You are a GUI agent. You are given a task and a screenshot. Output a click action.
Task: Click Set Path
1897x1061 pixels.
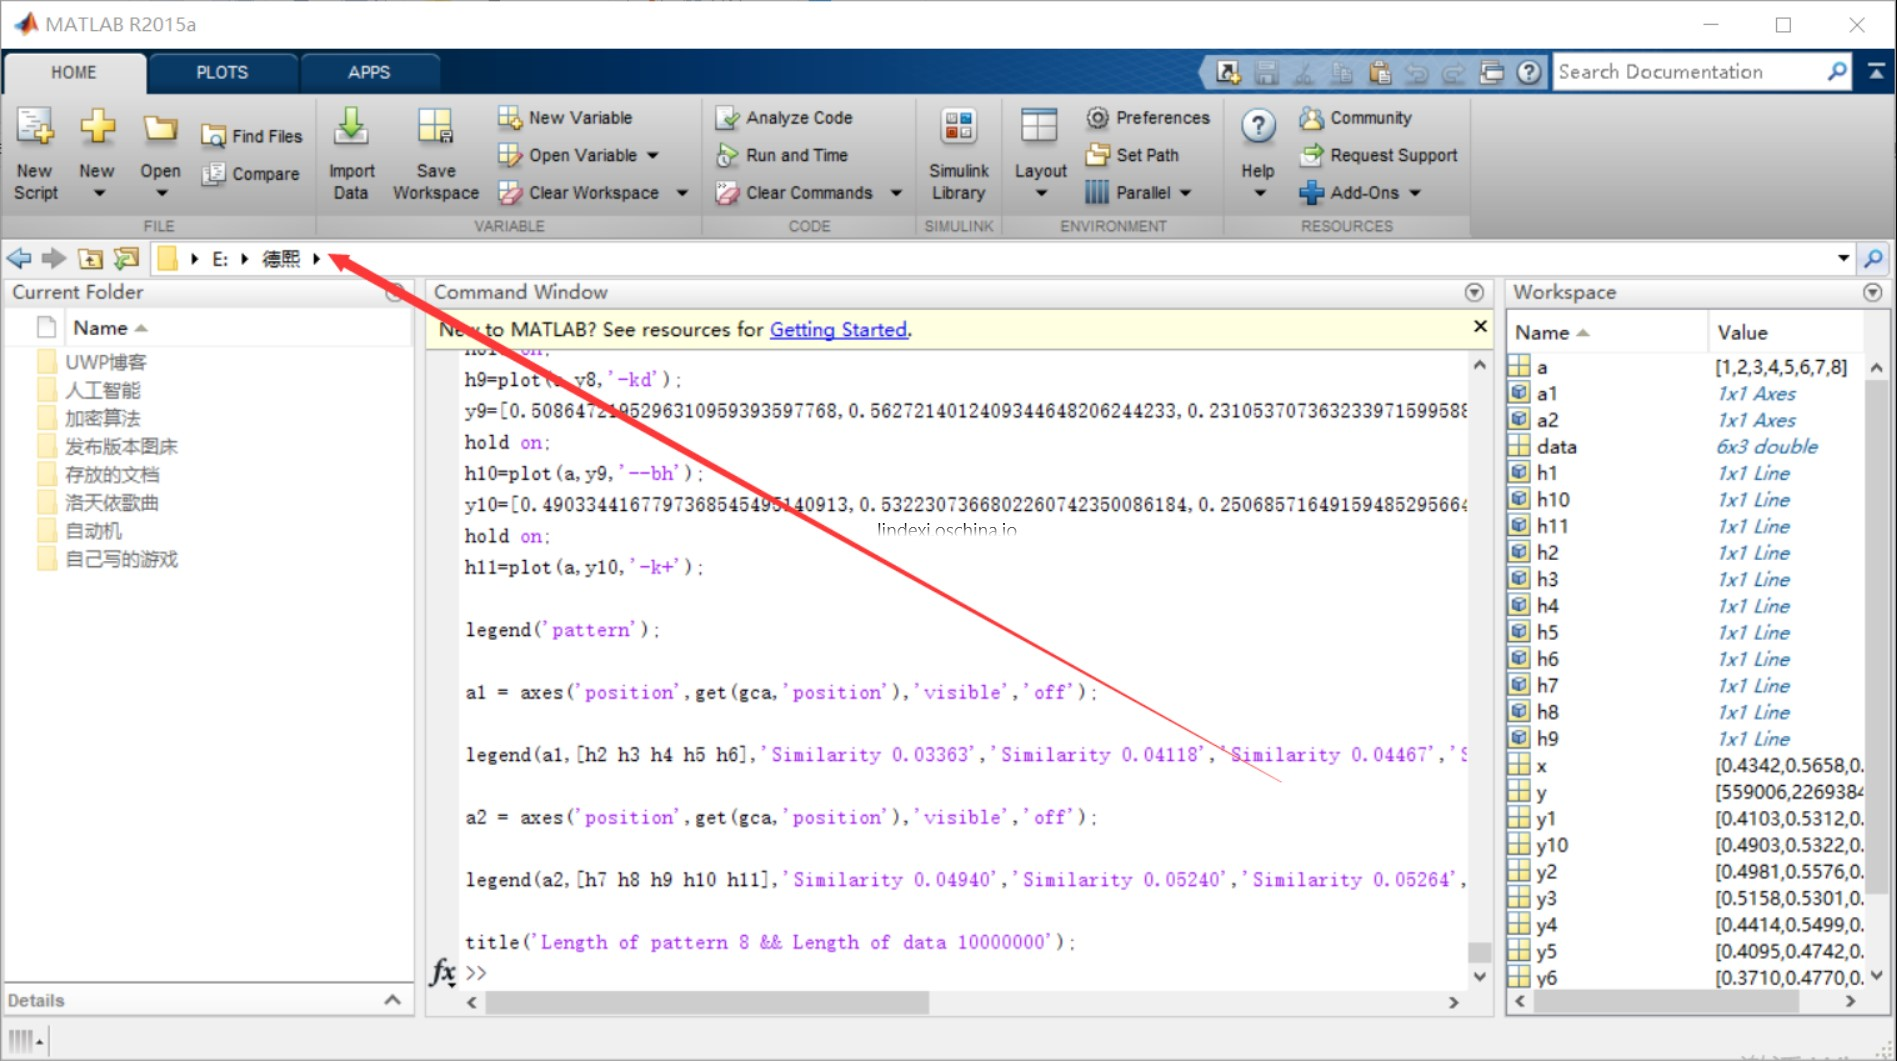[1132, 155]
